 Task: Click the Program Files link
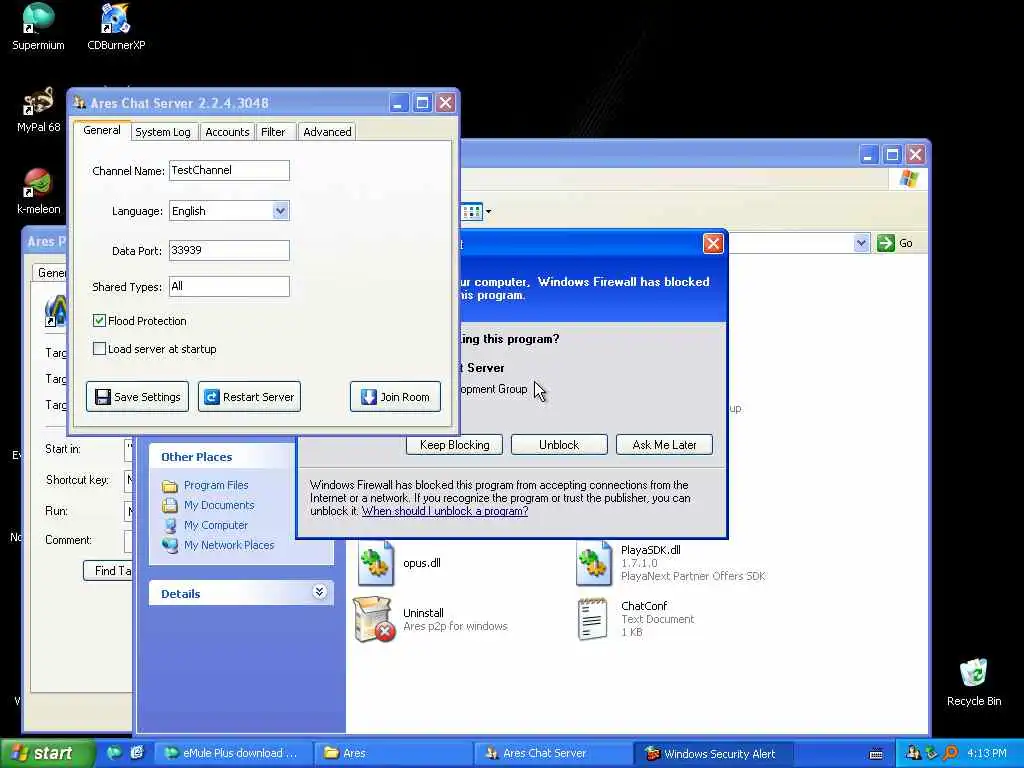pos(216,485)
